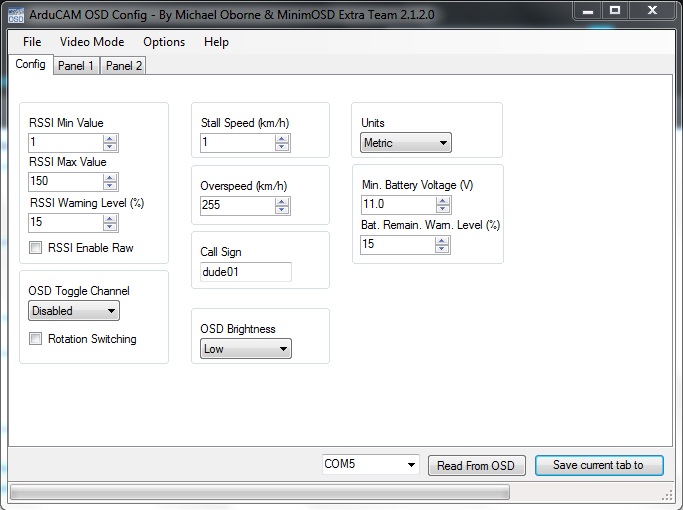The width and height of the screenshot is (683, 510).
Task: Maximize the ArduCAM OSD Config window
Action: click(x=615, y=10)
